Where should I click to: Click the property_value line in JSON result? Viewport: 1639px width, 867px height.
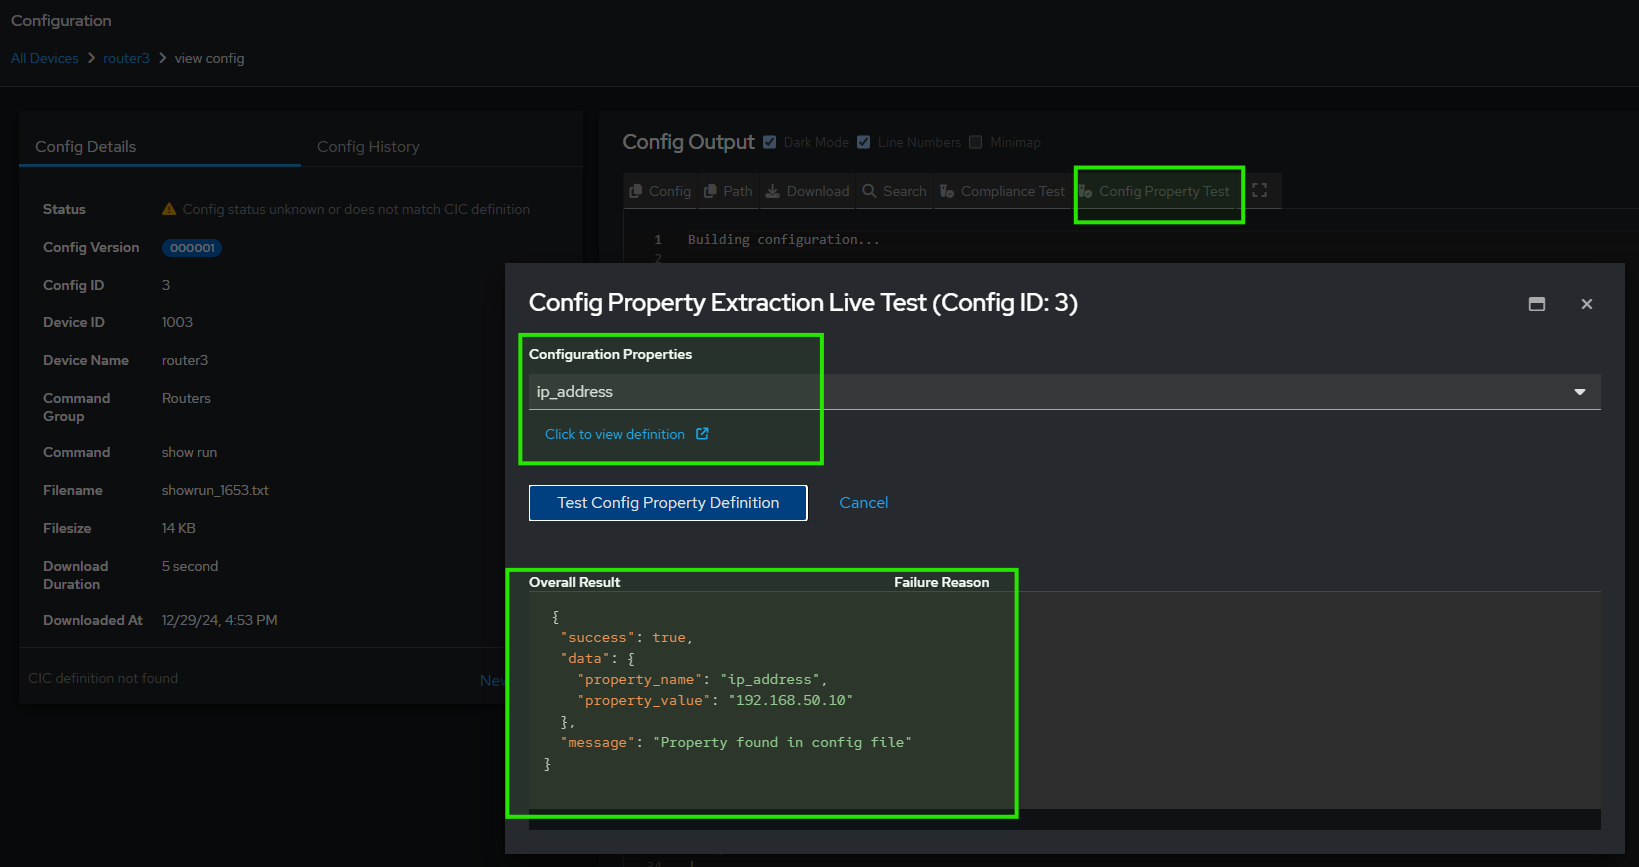click(715, 700)
